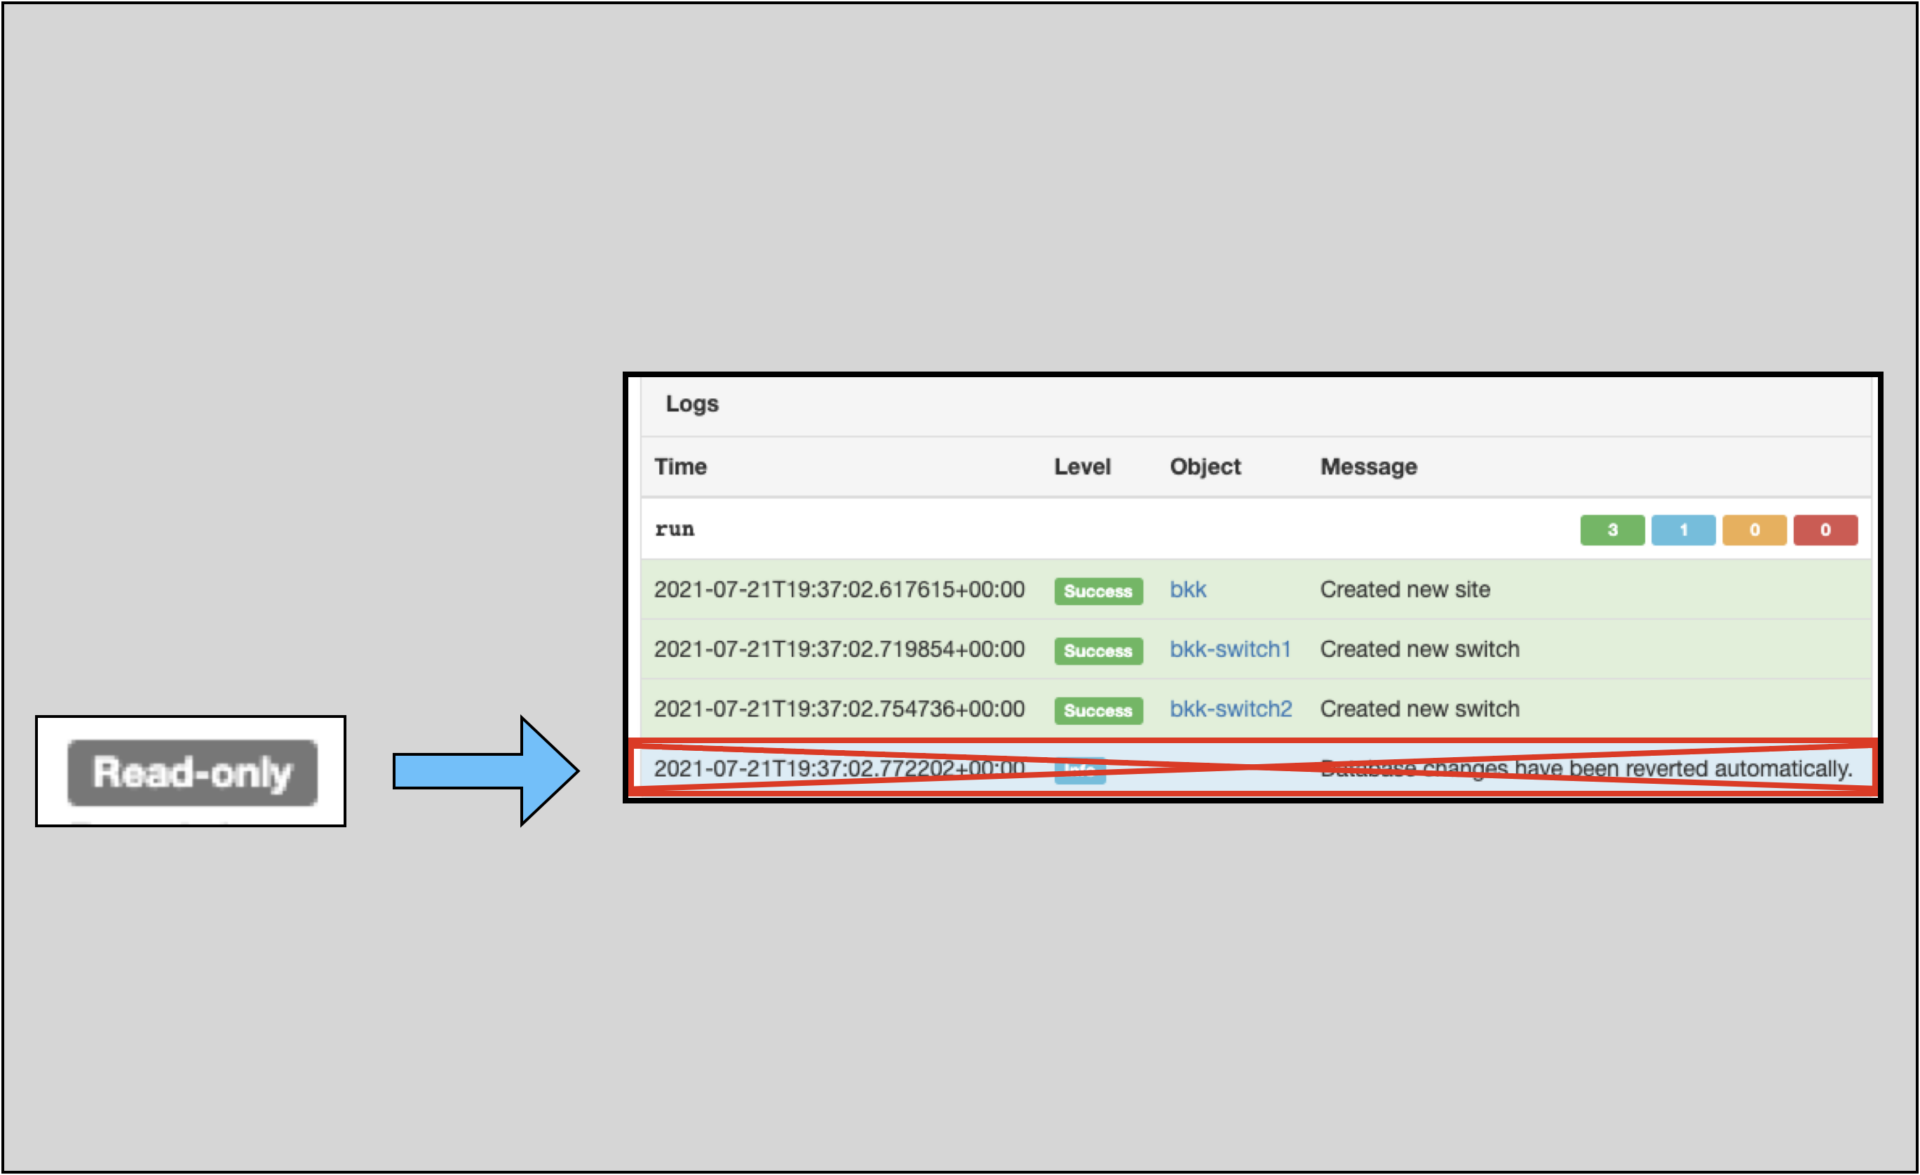This screenshot has height=1175, width=1920.
Task: Open the bkk-switch1 object link
Action: pos(1230,649)
